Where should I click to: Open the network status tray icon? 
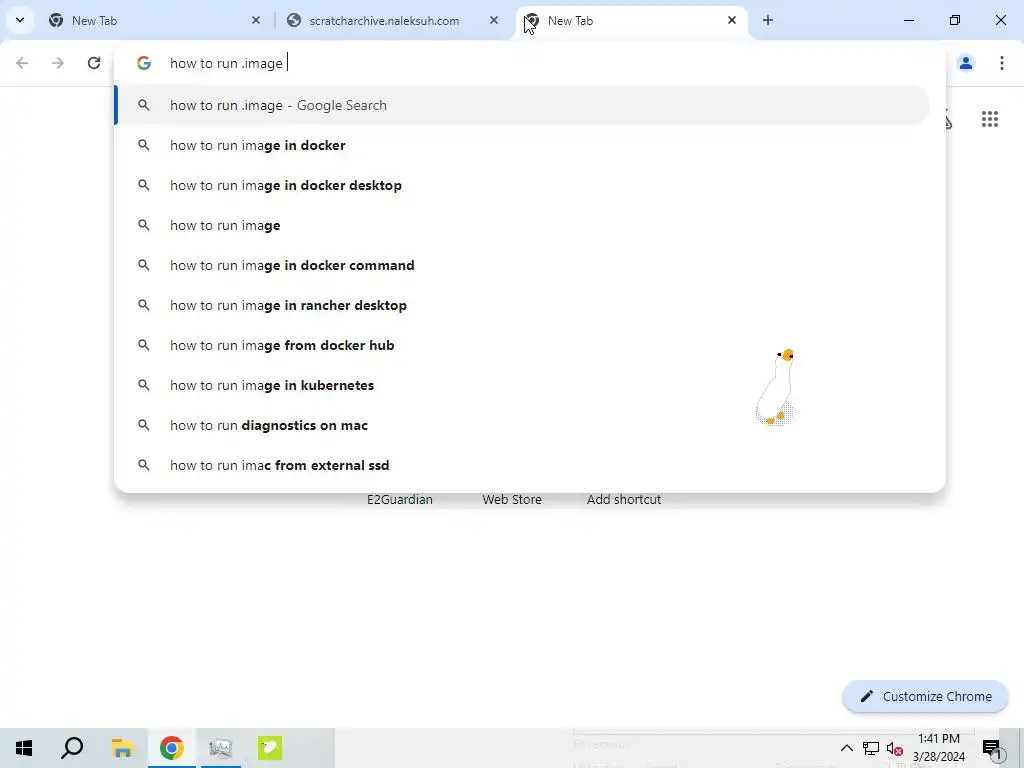871,748
